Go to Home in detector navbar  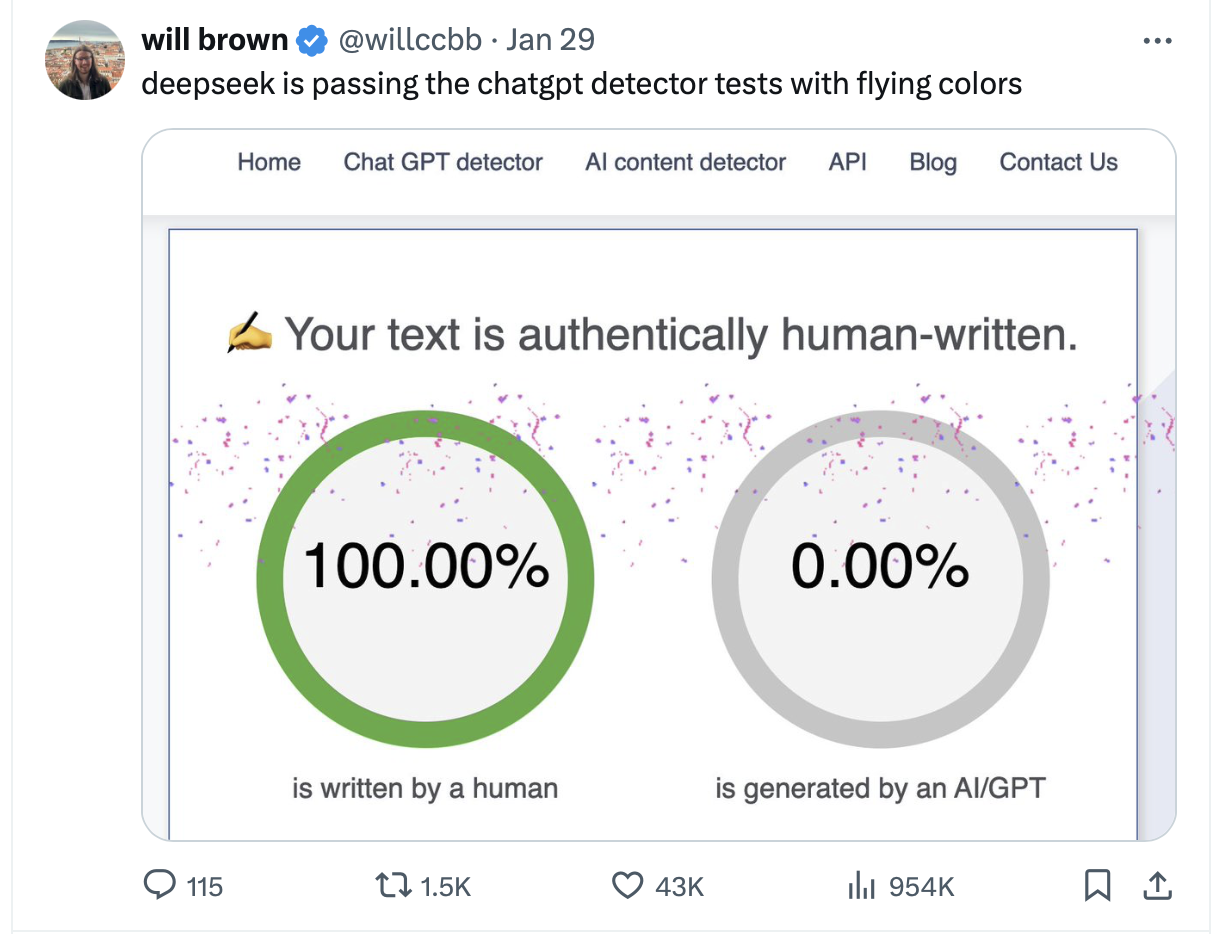point(269,163)
